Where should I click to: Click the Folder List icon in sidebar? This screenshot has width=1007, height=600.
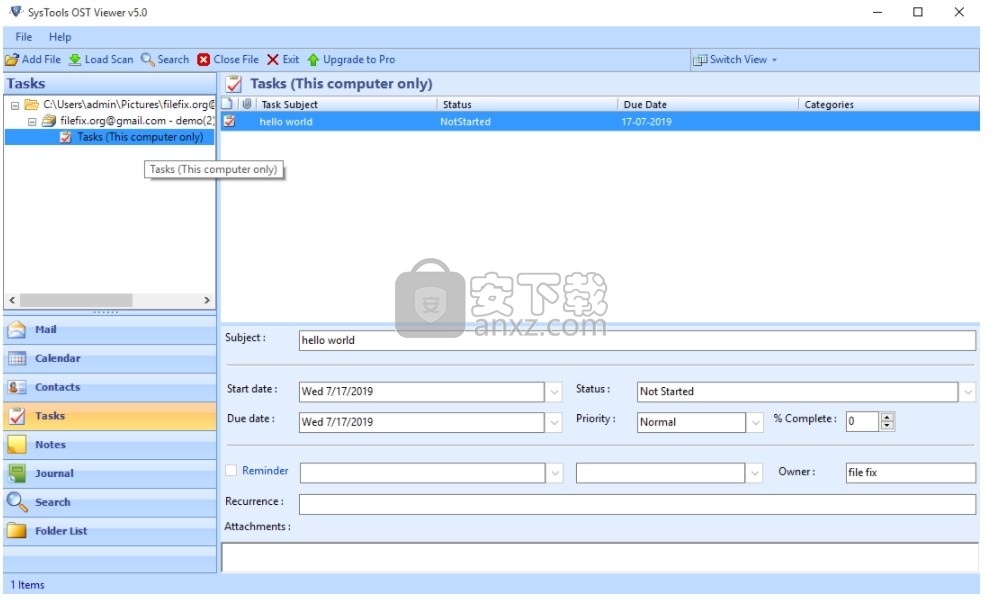(x=17, y=531)
